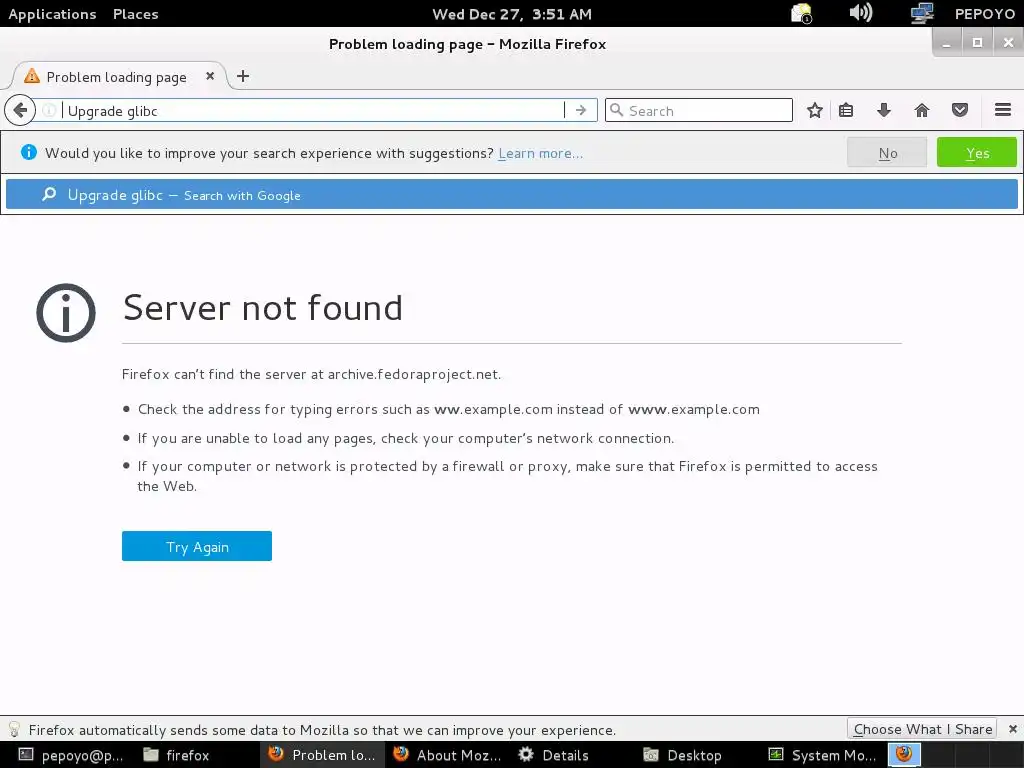
Task: Click the clock Wed Dec 27 3:51 AM
Action: 512,14
